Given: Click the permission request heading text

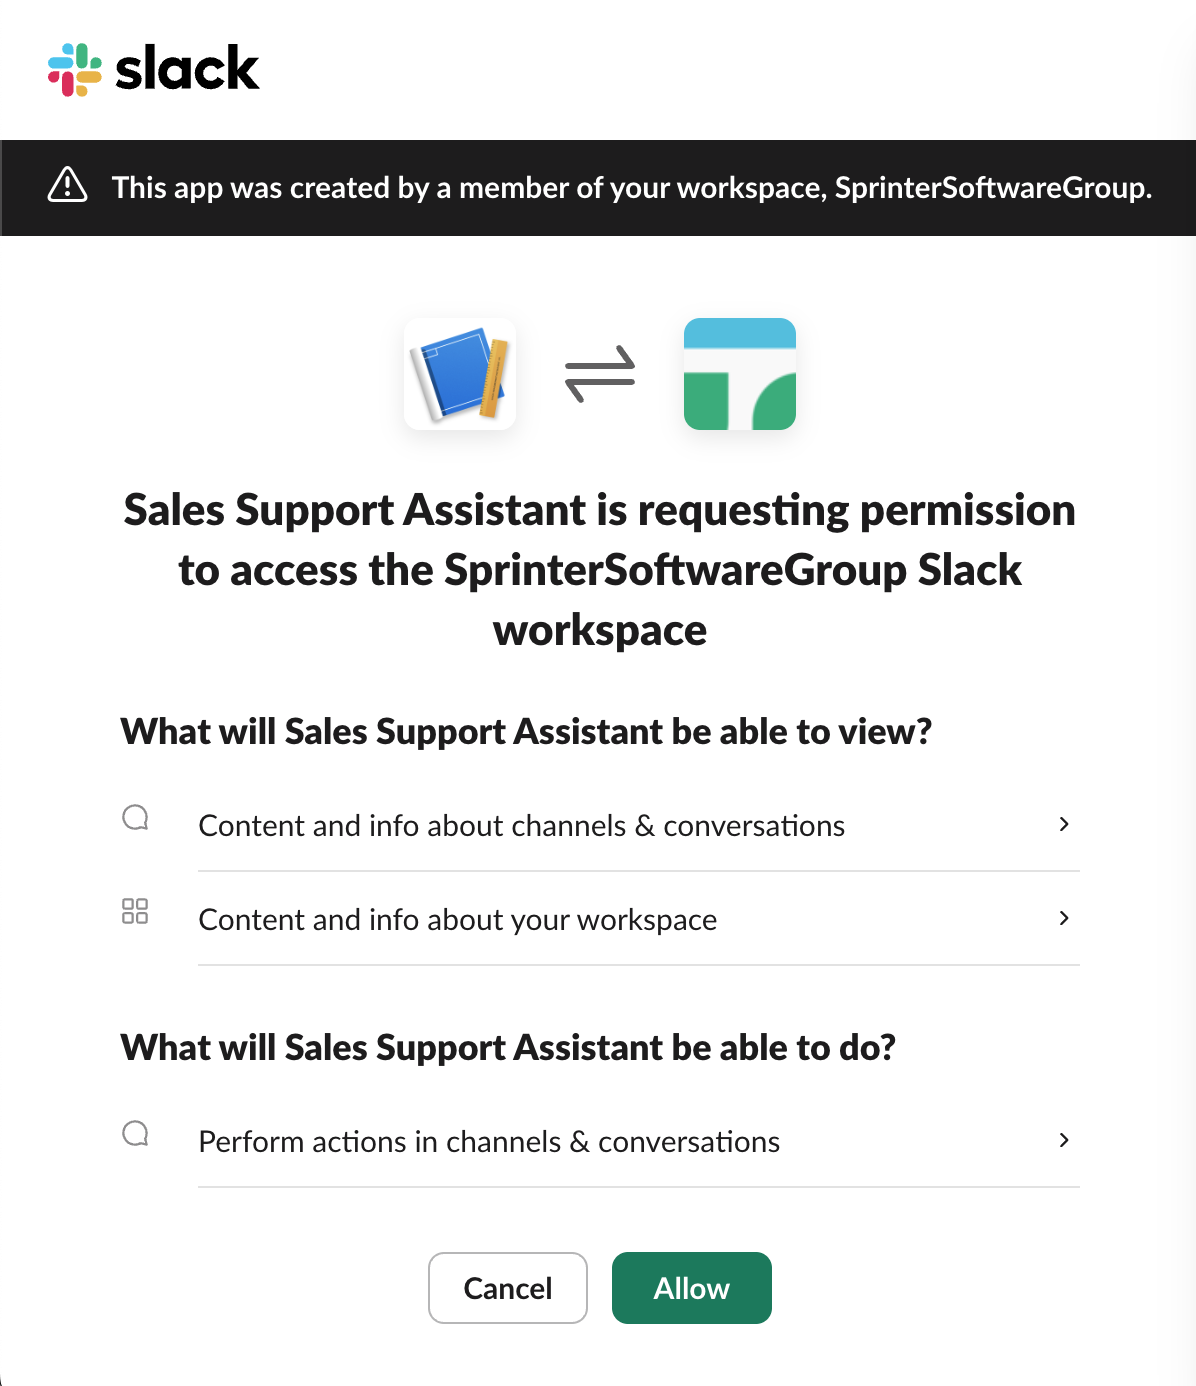Looking at the screenshot, I should 598,569.
